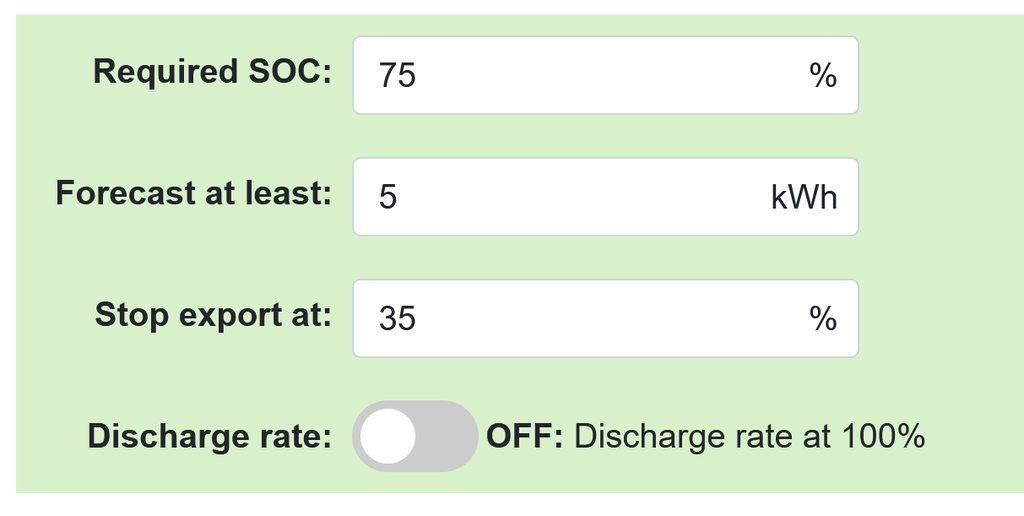
Task: Click the white knob of the discharge toggle
Action: (388, 437)
